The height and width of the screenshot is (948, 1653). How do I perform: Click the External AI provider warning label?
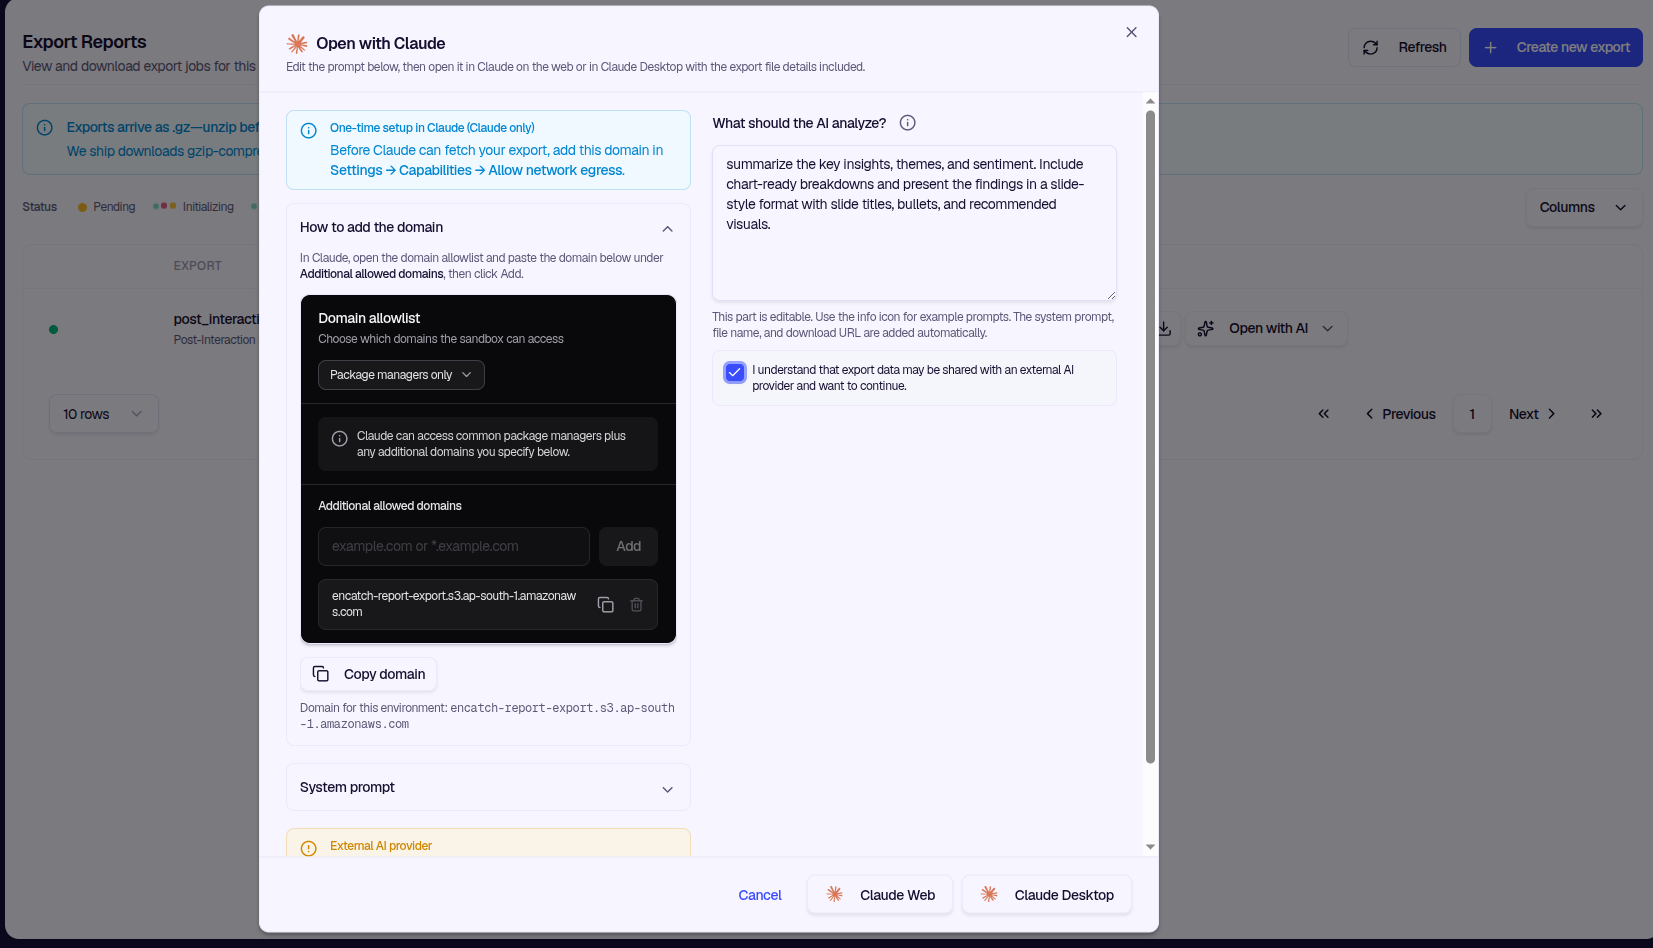tap(381, 846)
